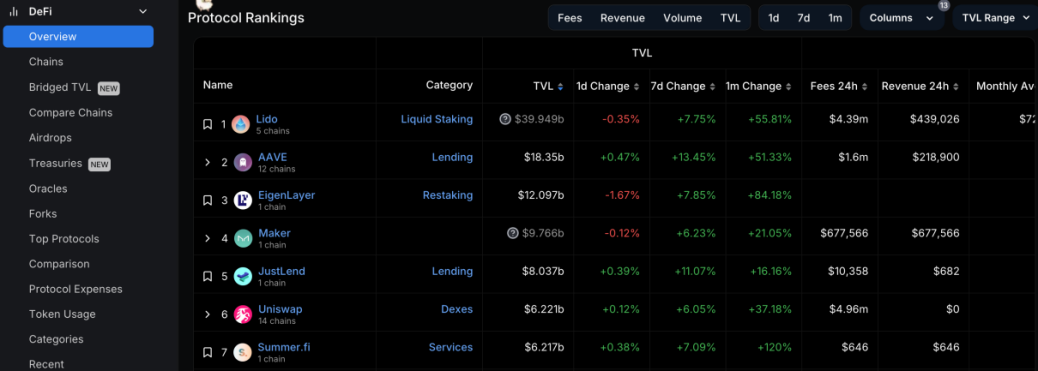Image resolution: width=1038 pixels, height=371 pixels.
Task: Expand the Uniswap row
Action: 207,314
